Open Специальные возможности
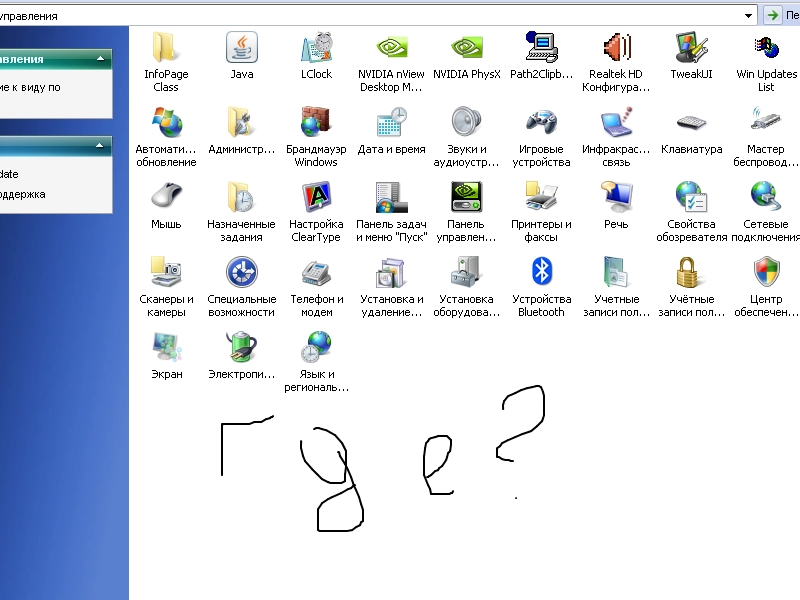Image resolution: width=800 pixels, height=600 pixels. [241, 272]
